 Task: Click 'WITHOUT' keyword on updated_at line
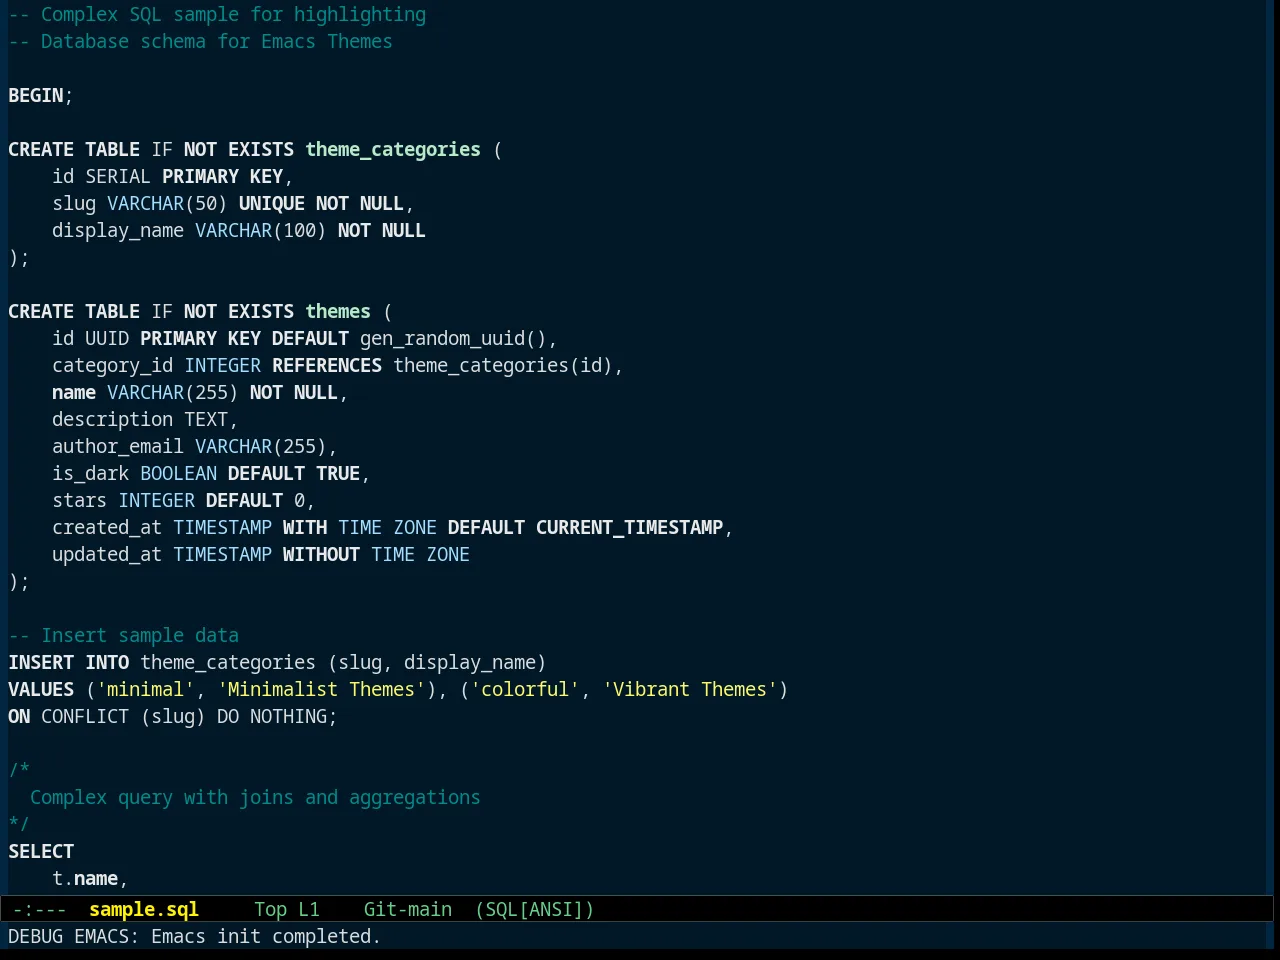[321, 554]
